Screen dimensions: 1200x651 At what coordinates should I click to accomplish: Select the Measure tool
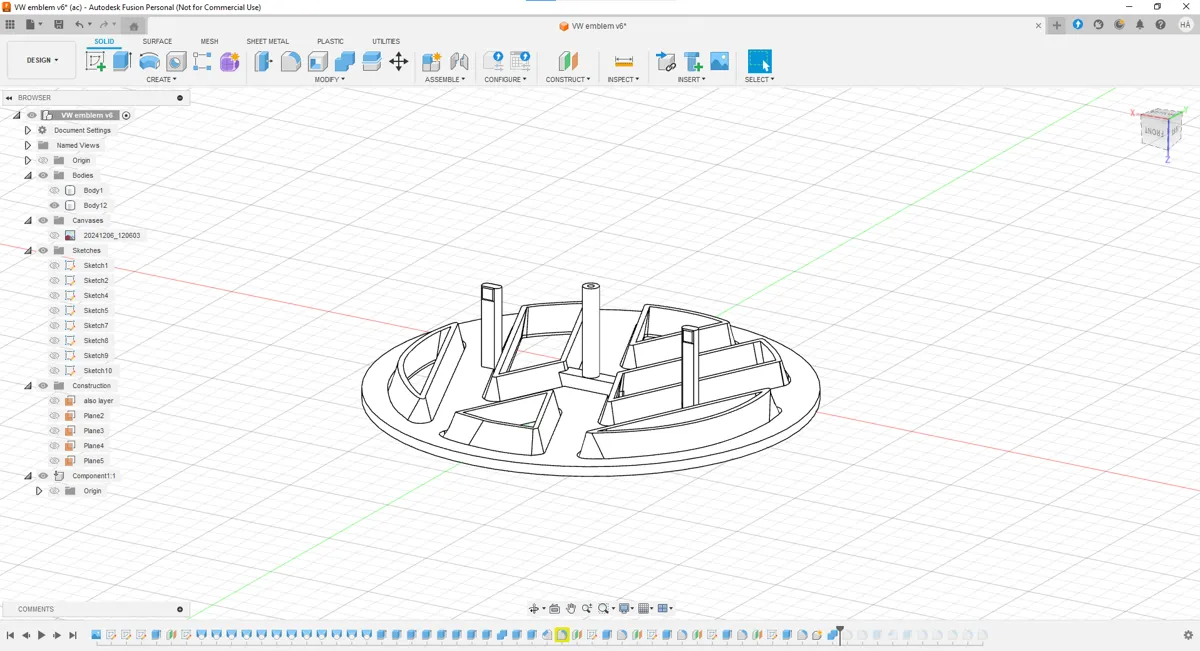[623, 62]
